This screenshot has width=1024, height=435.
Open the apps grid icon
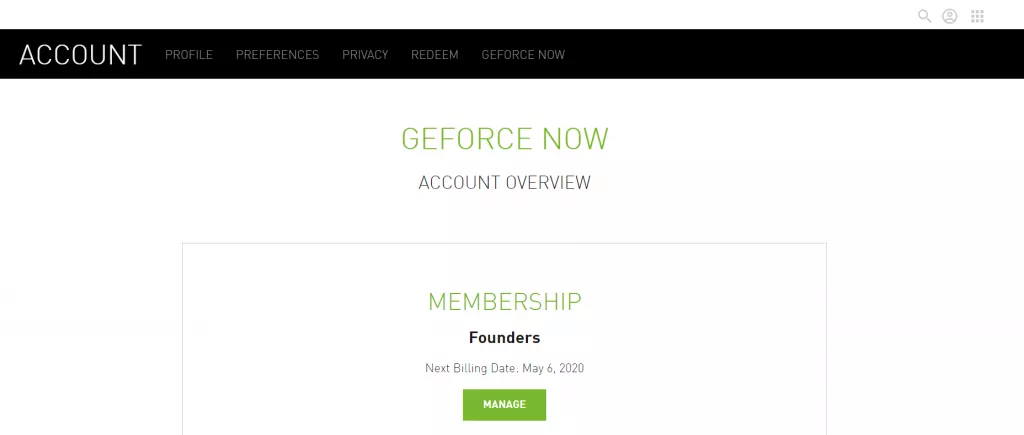click(978, 16)
